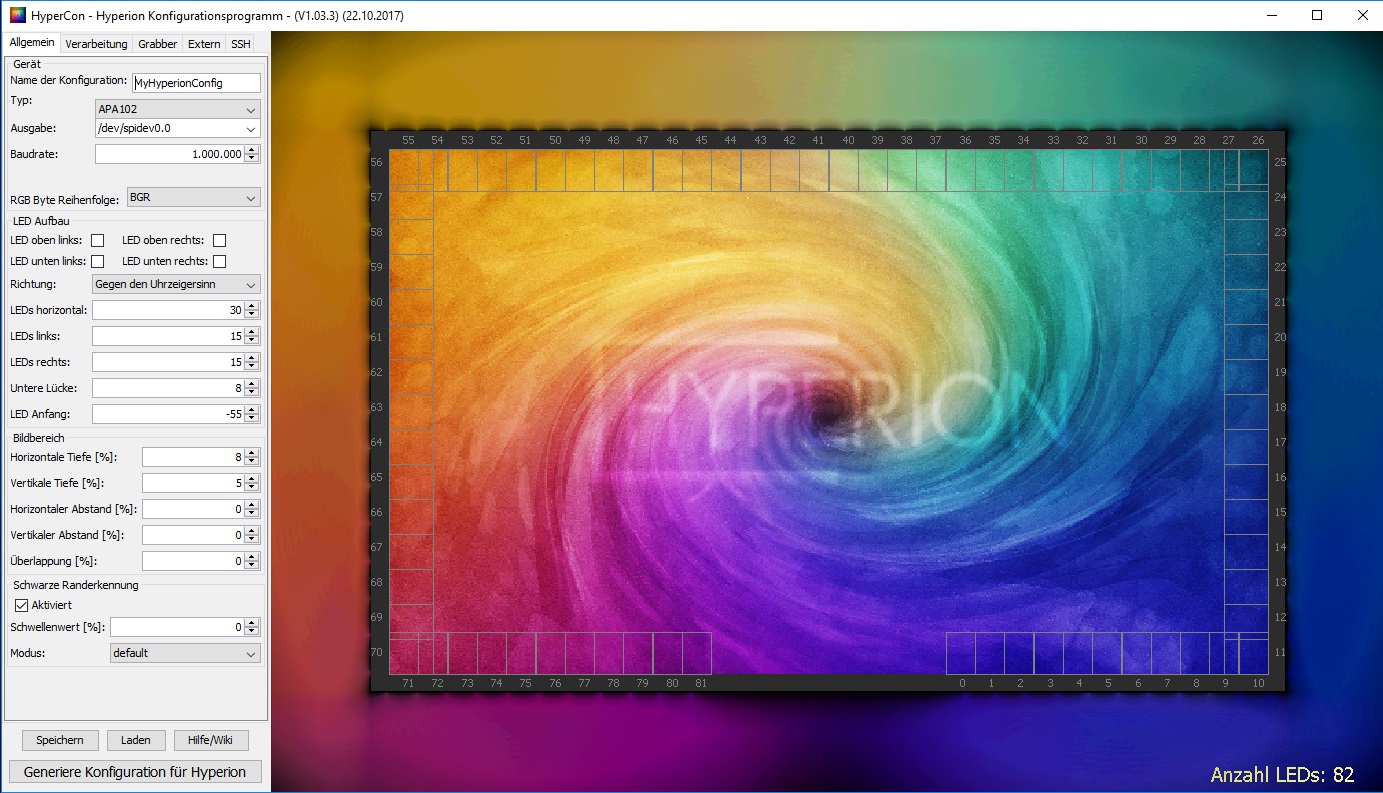
Task: Click the Horizontaler Abstand value field
Action: (x=193, y=509)
